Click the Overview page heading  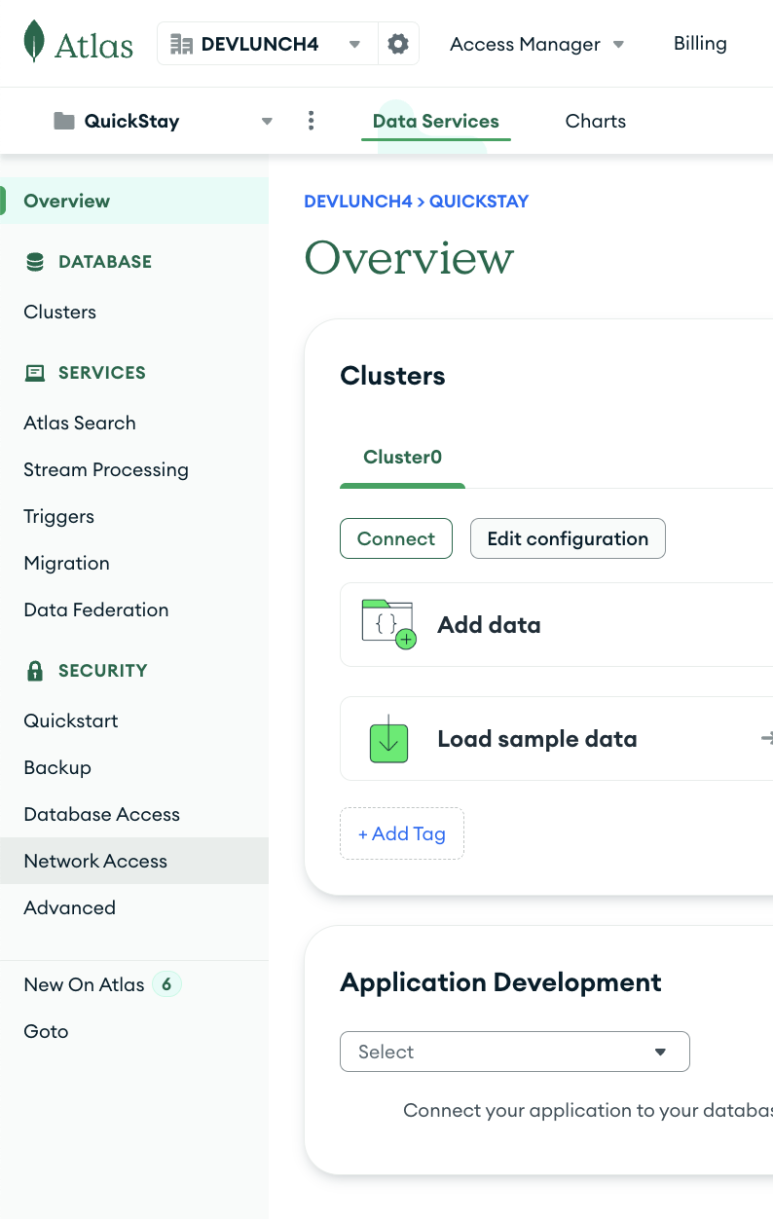409,258
